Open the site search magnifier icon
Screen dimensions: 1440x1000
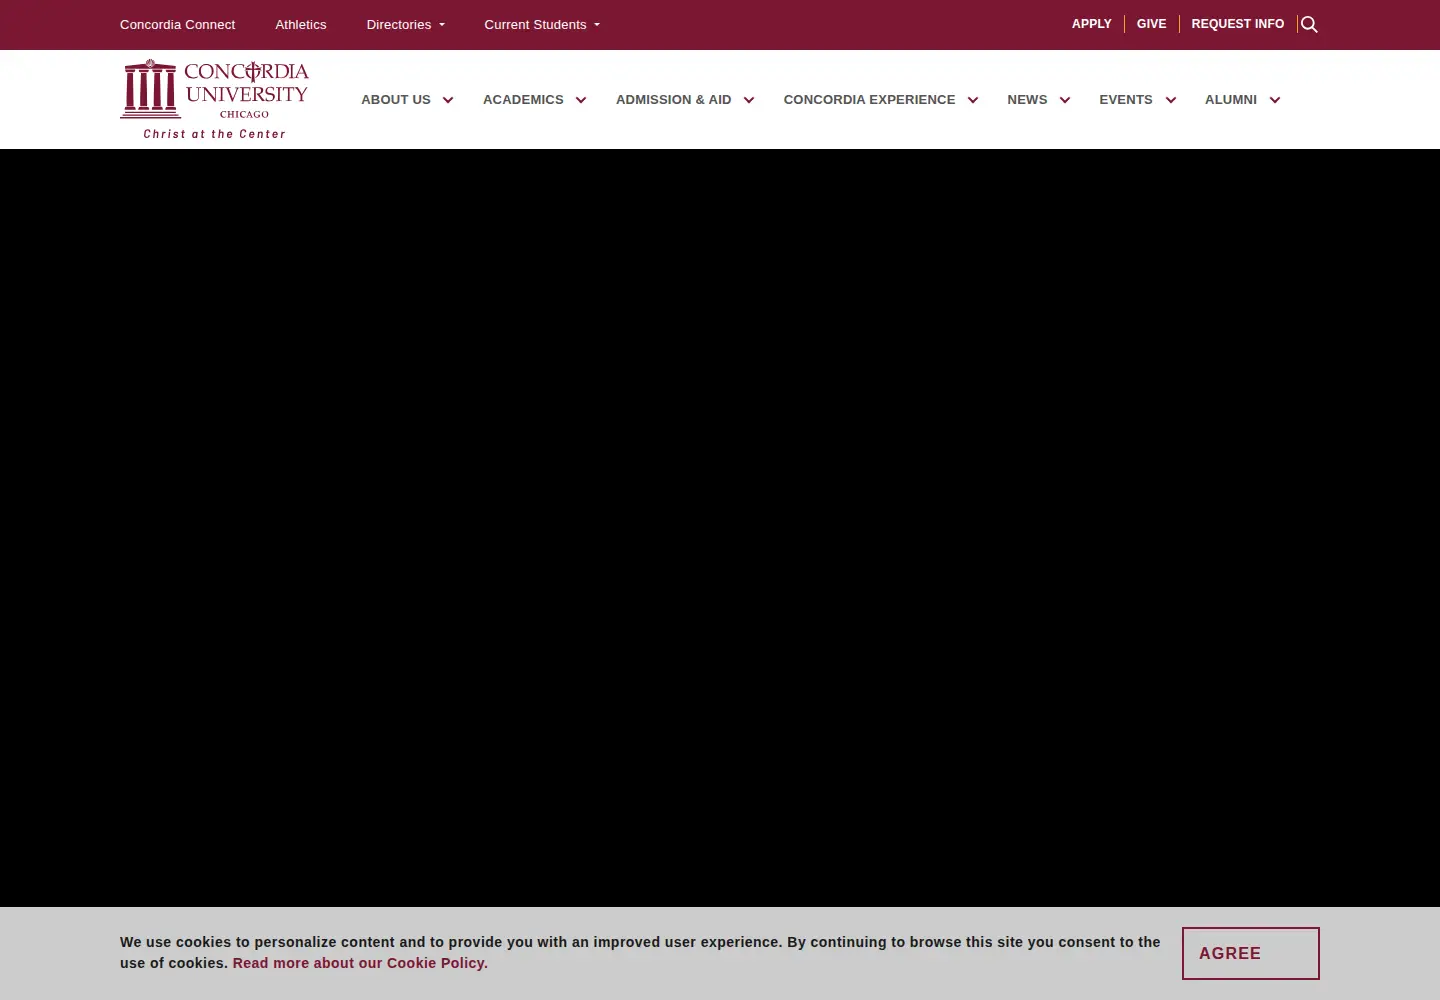point(1309,25)
